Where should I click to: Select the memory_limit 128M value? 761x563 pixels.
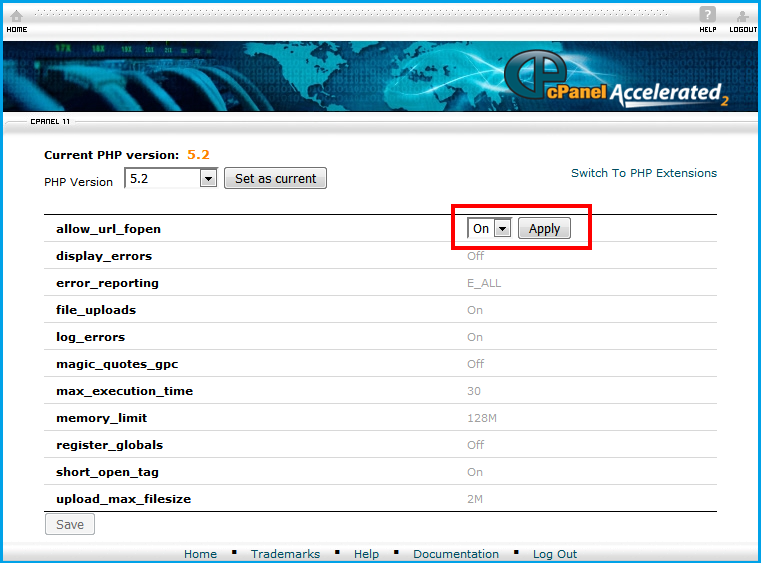tap(481, 418)
